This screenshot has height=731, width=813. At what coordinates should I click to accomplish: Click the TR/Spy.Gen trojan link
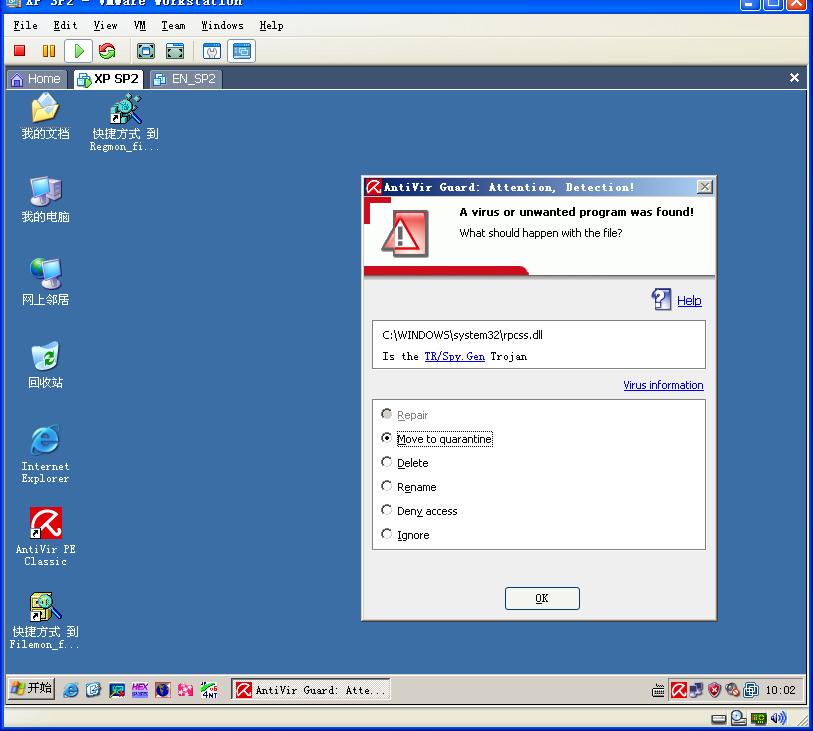click(455, 356)
